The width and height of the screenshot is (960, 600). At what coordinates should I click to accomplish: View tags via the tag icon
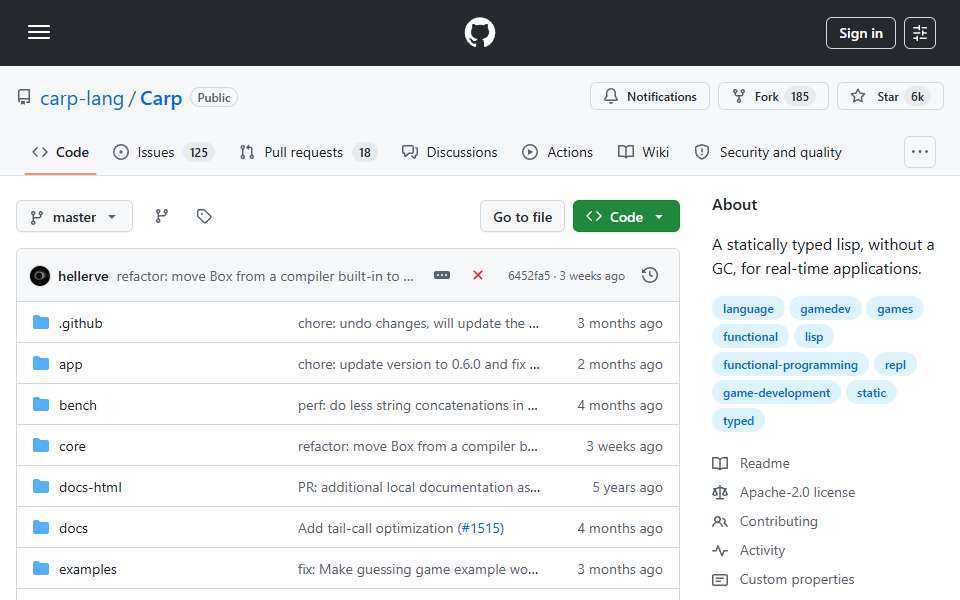point(204,216)
